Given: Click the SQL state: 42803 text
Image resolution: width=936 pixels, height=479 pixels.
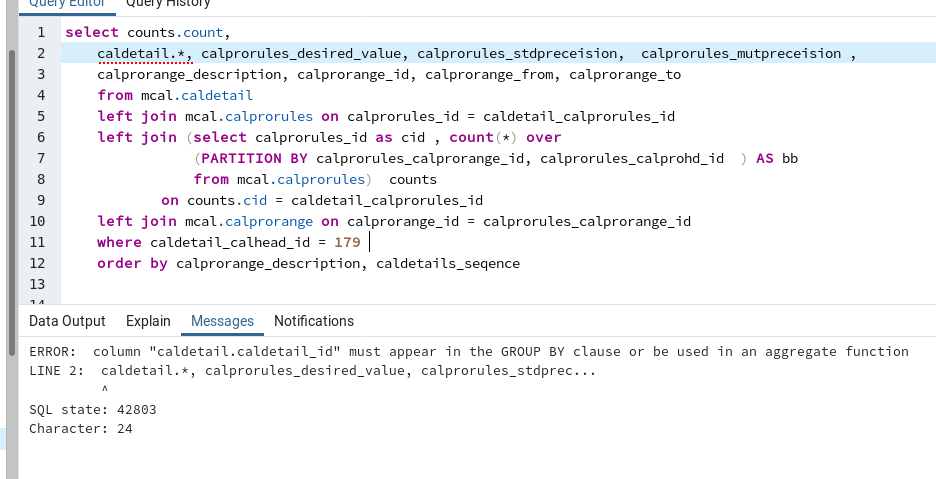Looking at the screenshot, I should pos(93,410).
